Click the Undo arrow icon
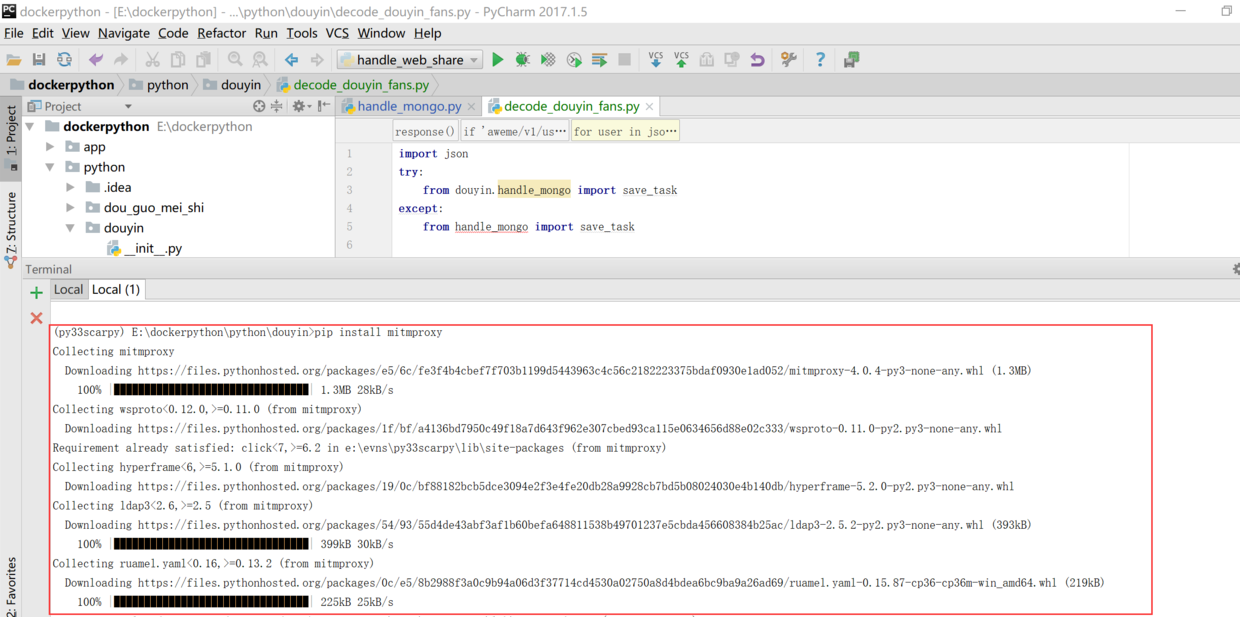 (x=96, y=60)
